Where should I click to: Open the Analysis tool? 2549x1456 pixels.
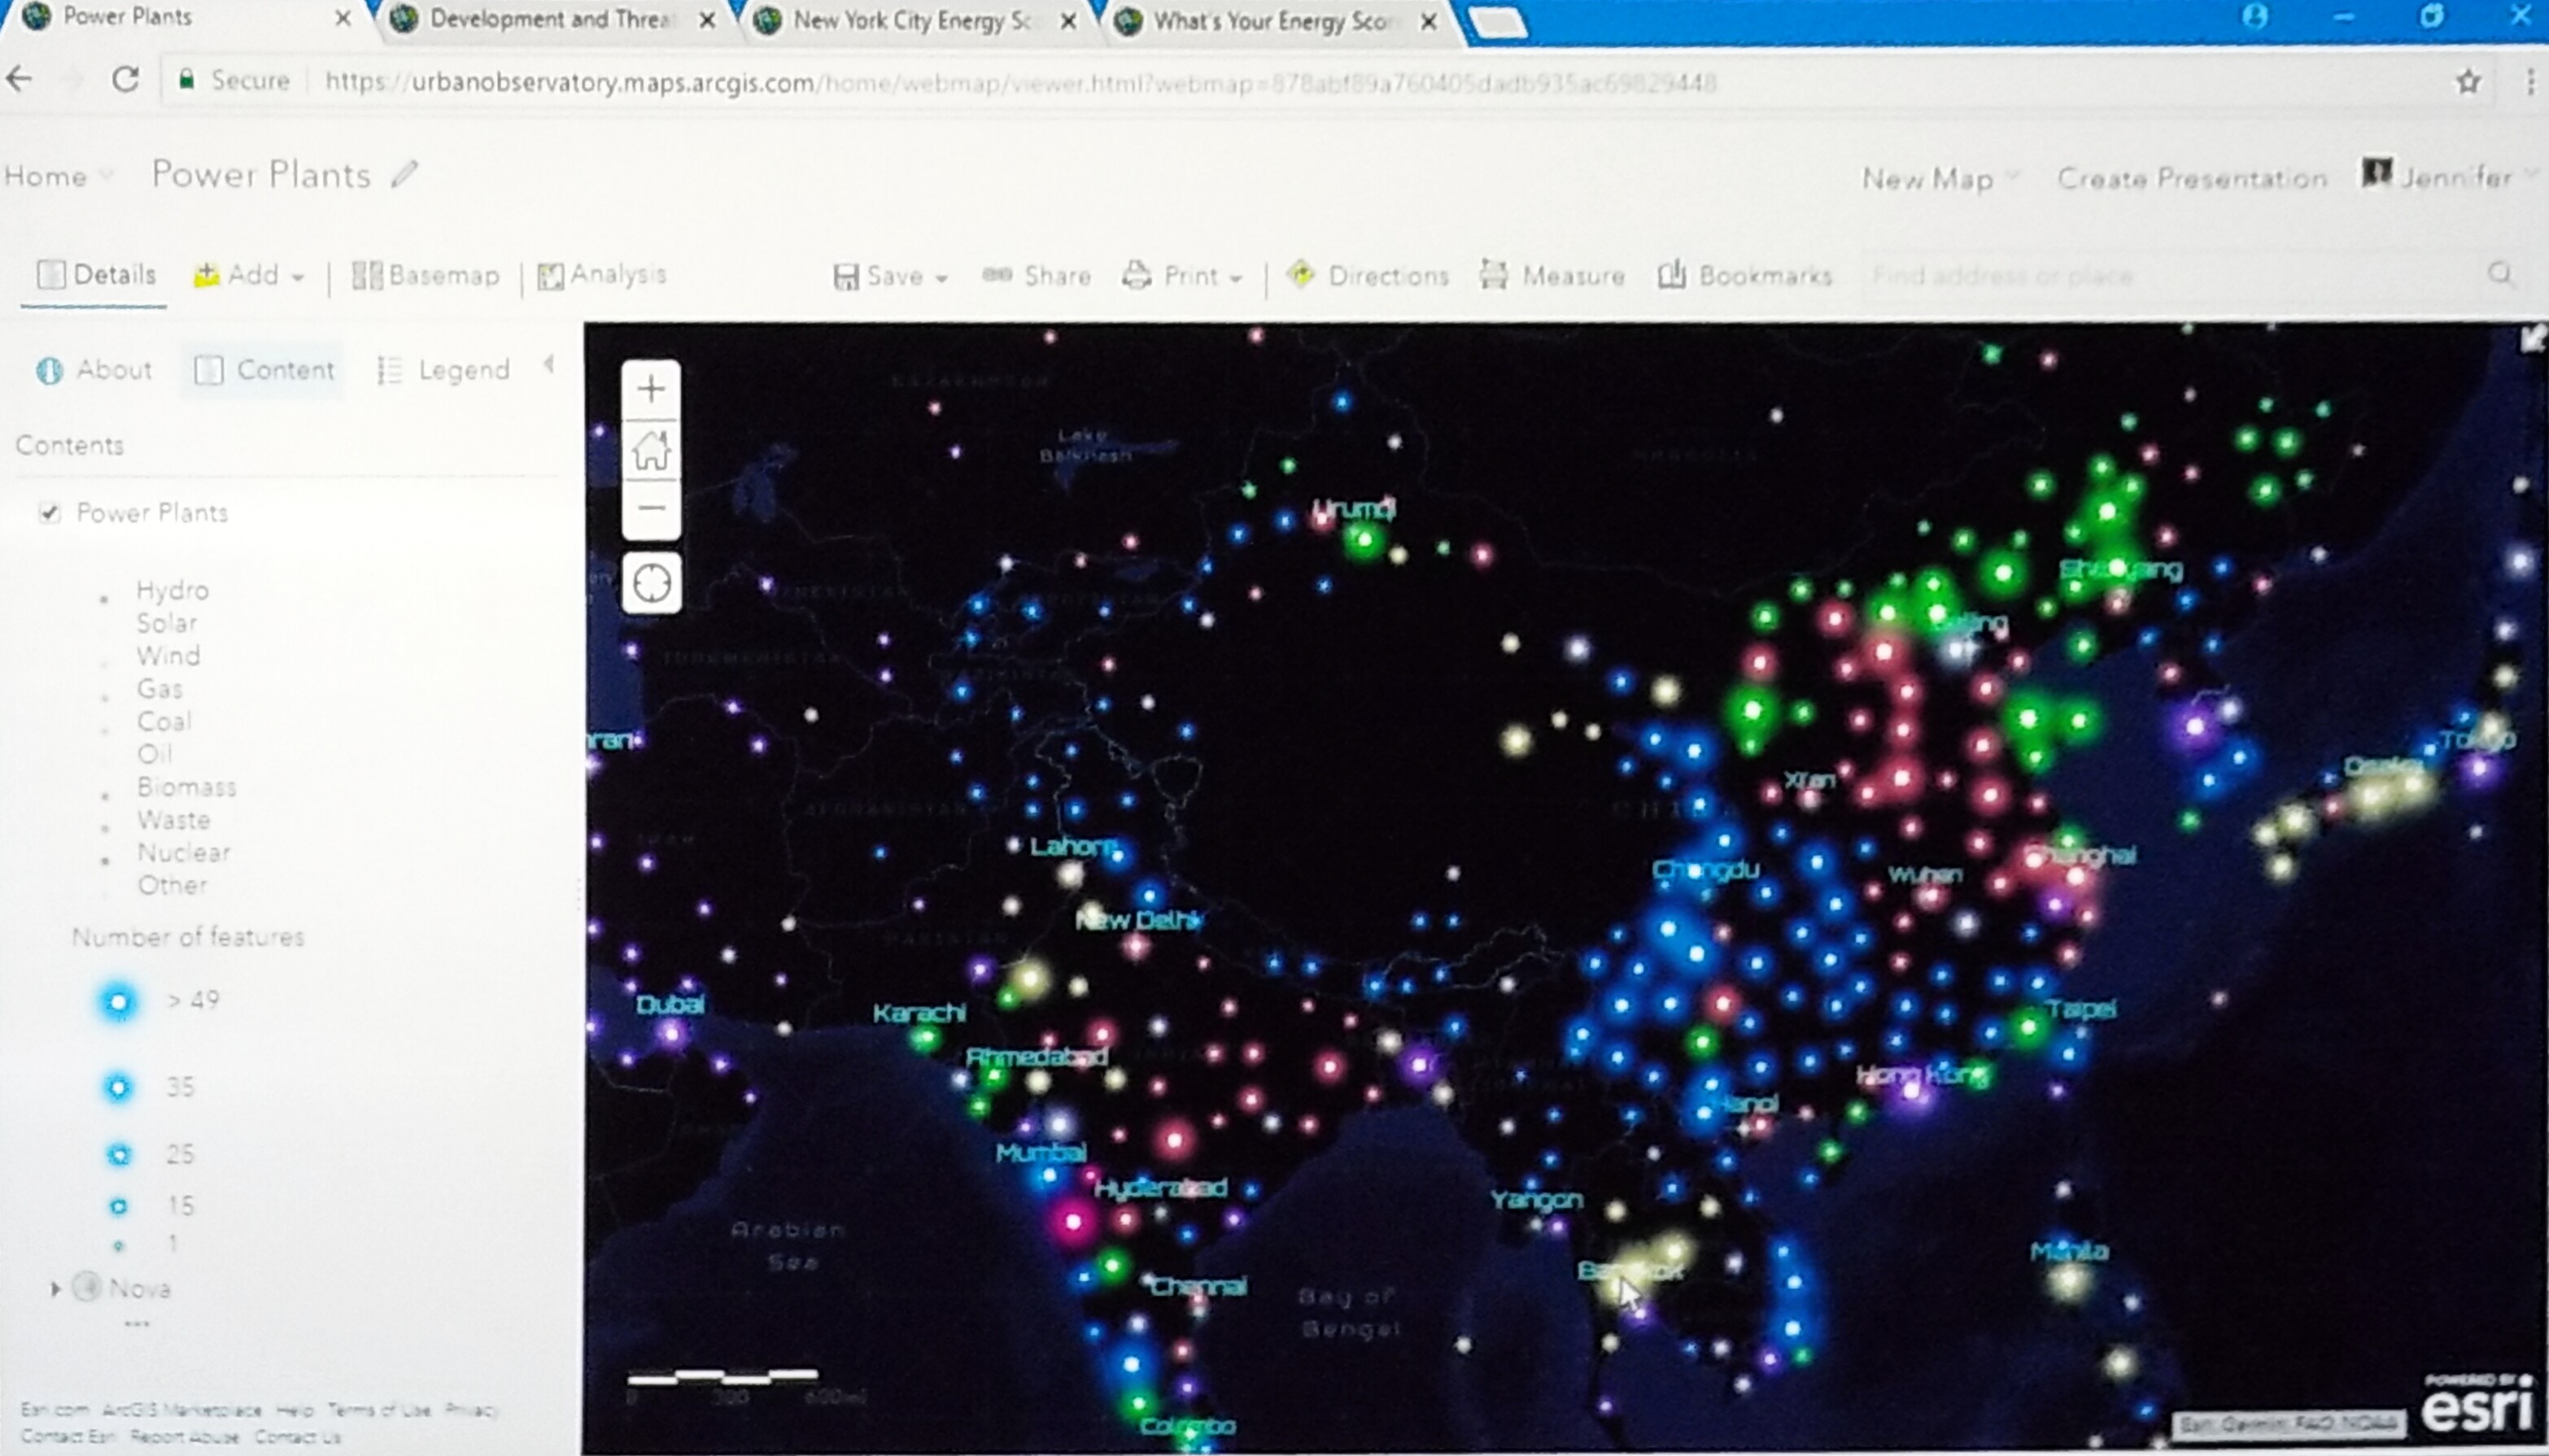[601, 275]
